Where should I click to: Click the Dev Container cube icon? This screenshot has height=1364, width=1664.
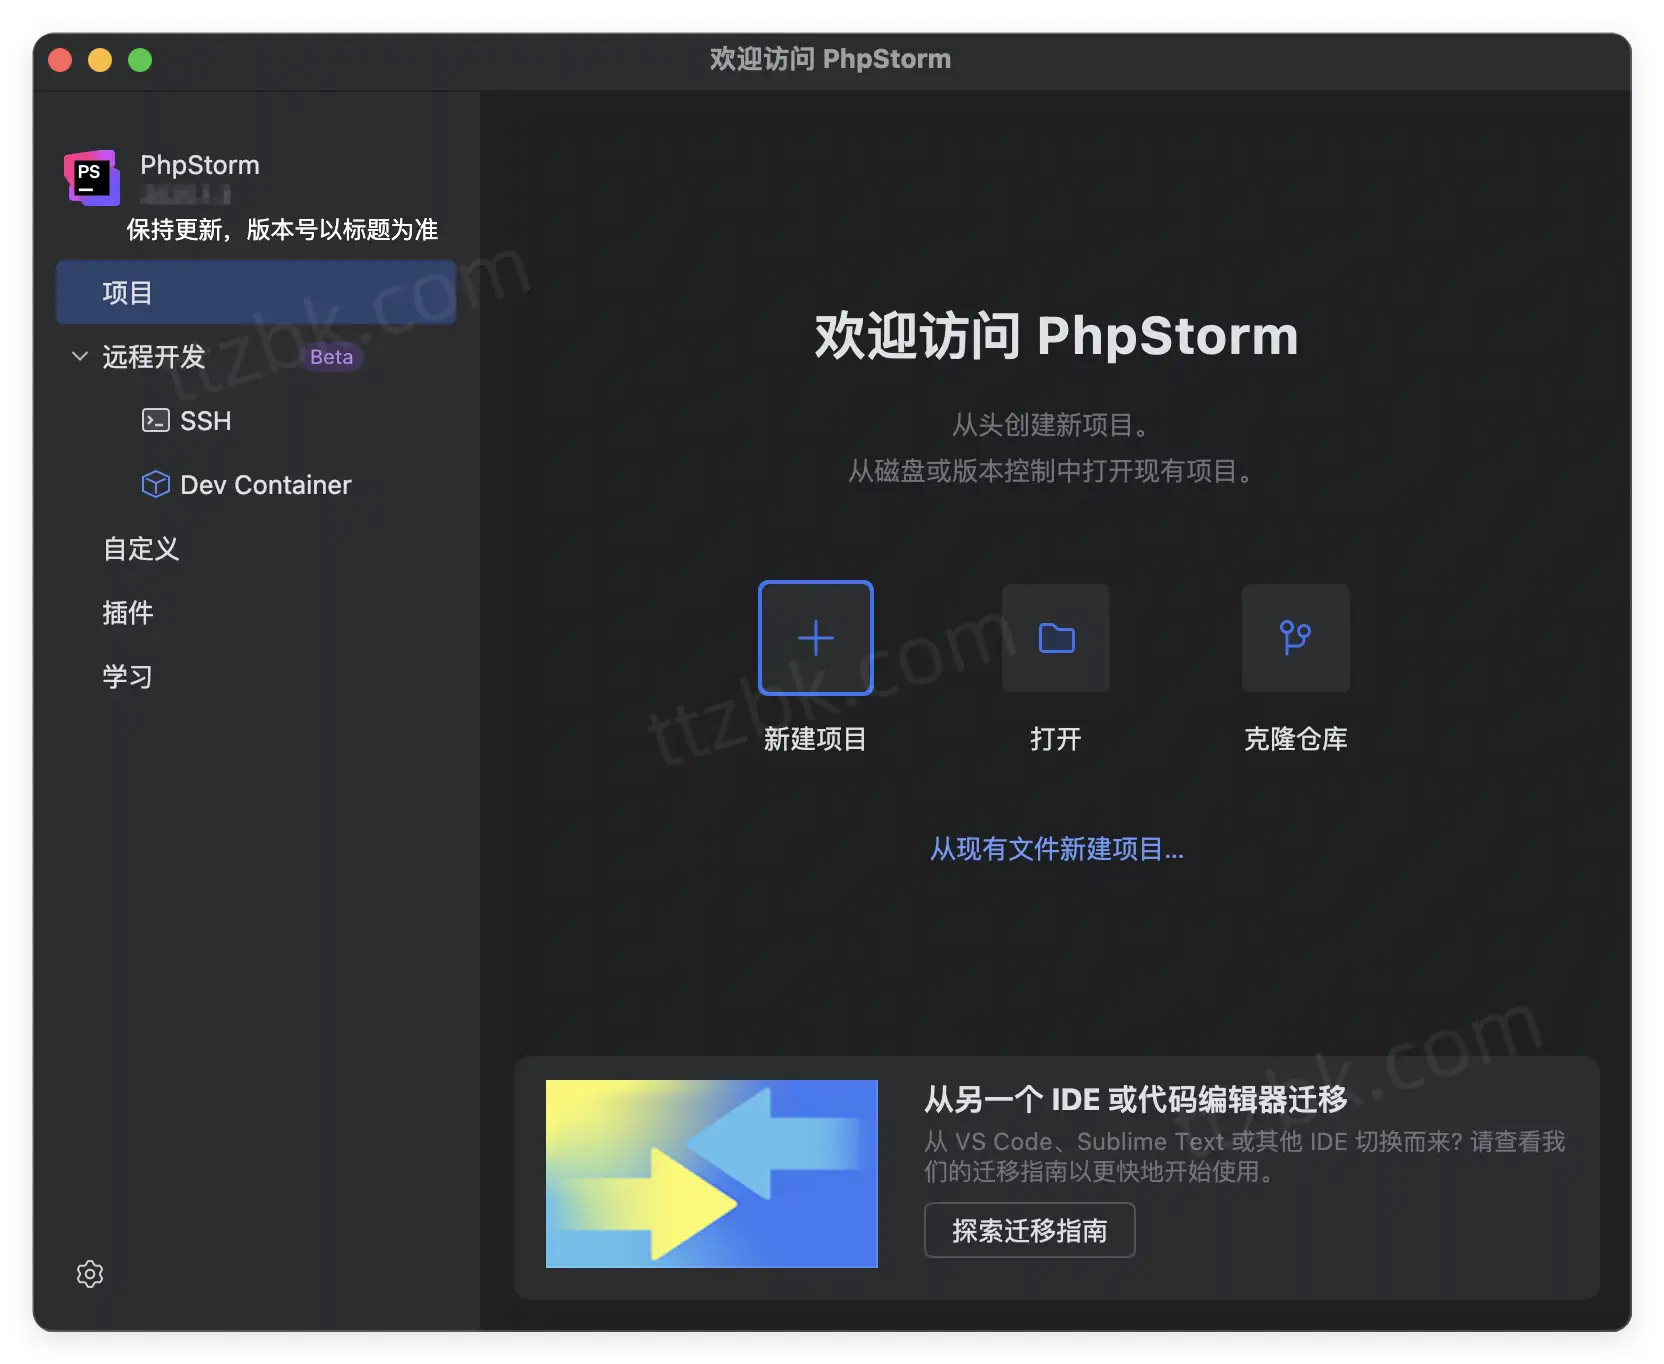coord(156,484)
